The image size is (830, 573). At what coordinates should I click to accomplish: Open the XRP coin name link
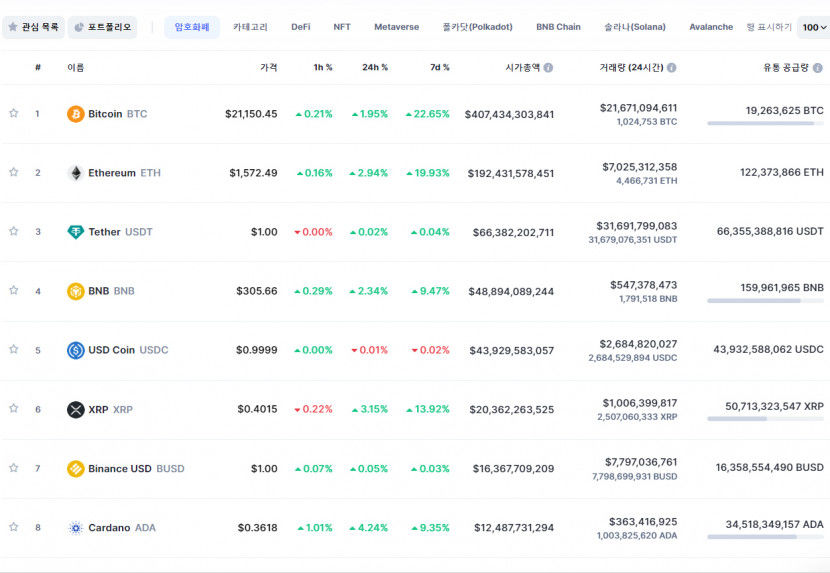click(110, 409)
